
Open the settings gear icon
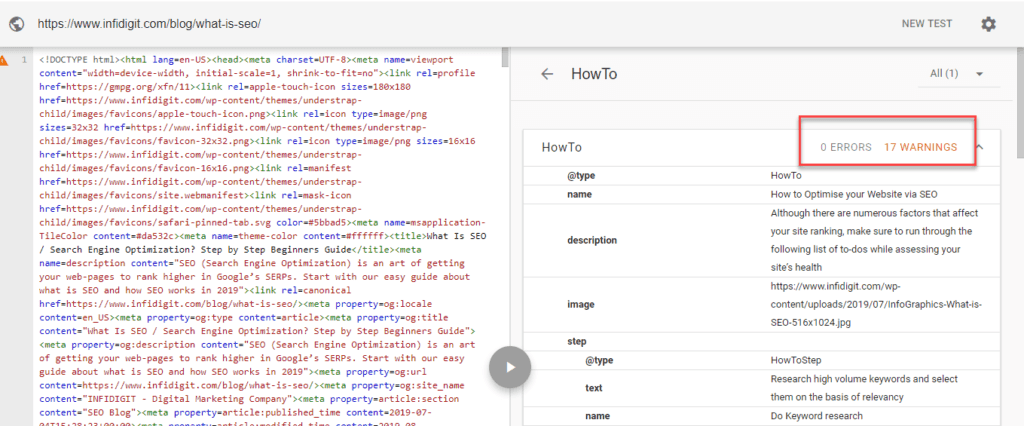(988, 24)
